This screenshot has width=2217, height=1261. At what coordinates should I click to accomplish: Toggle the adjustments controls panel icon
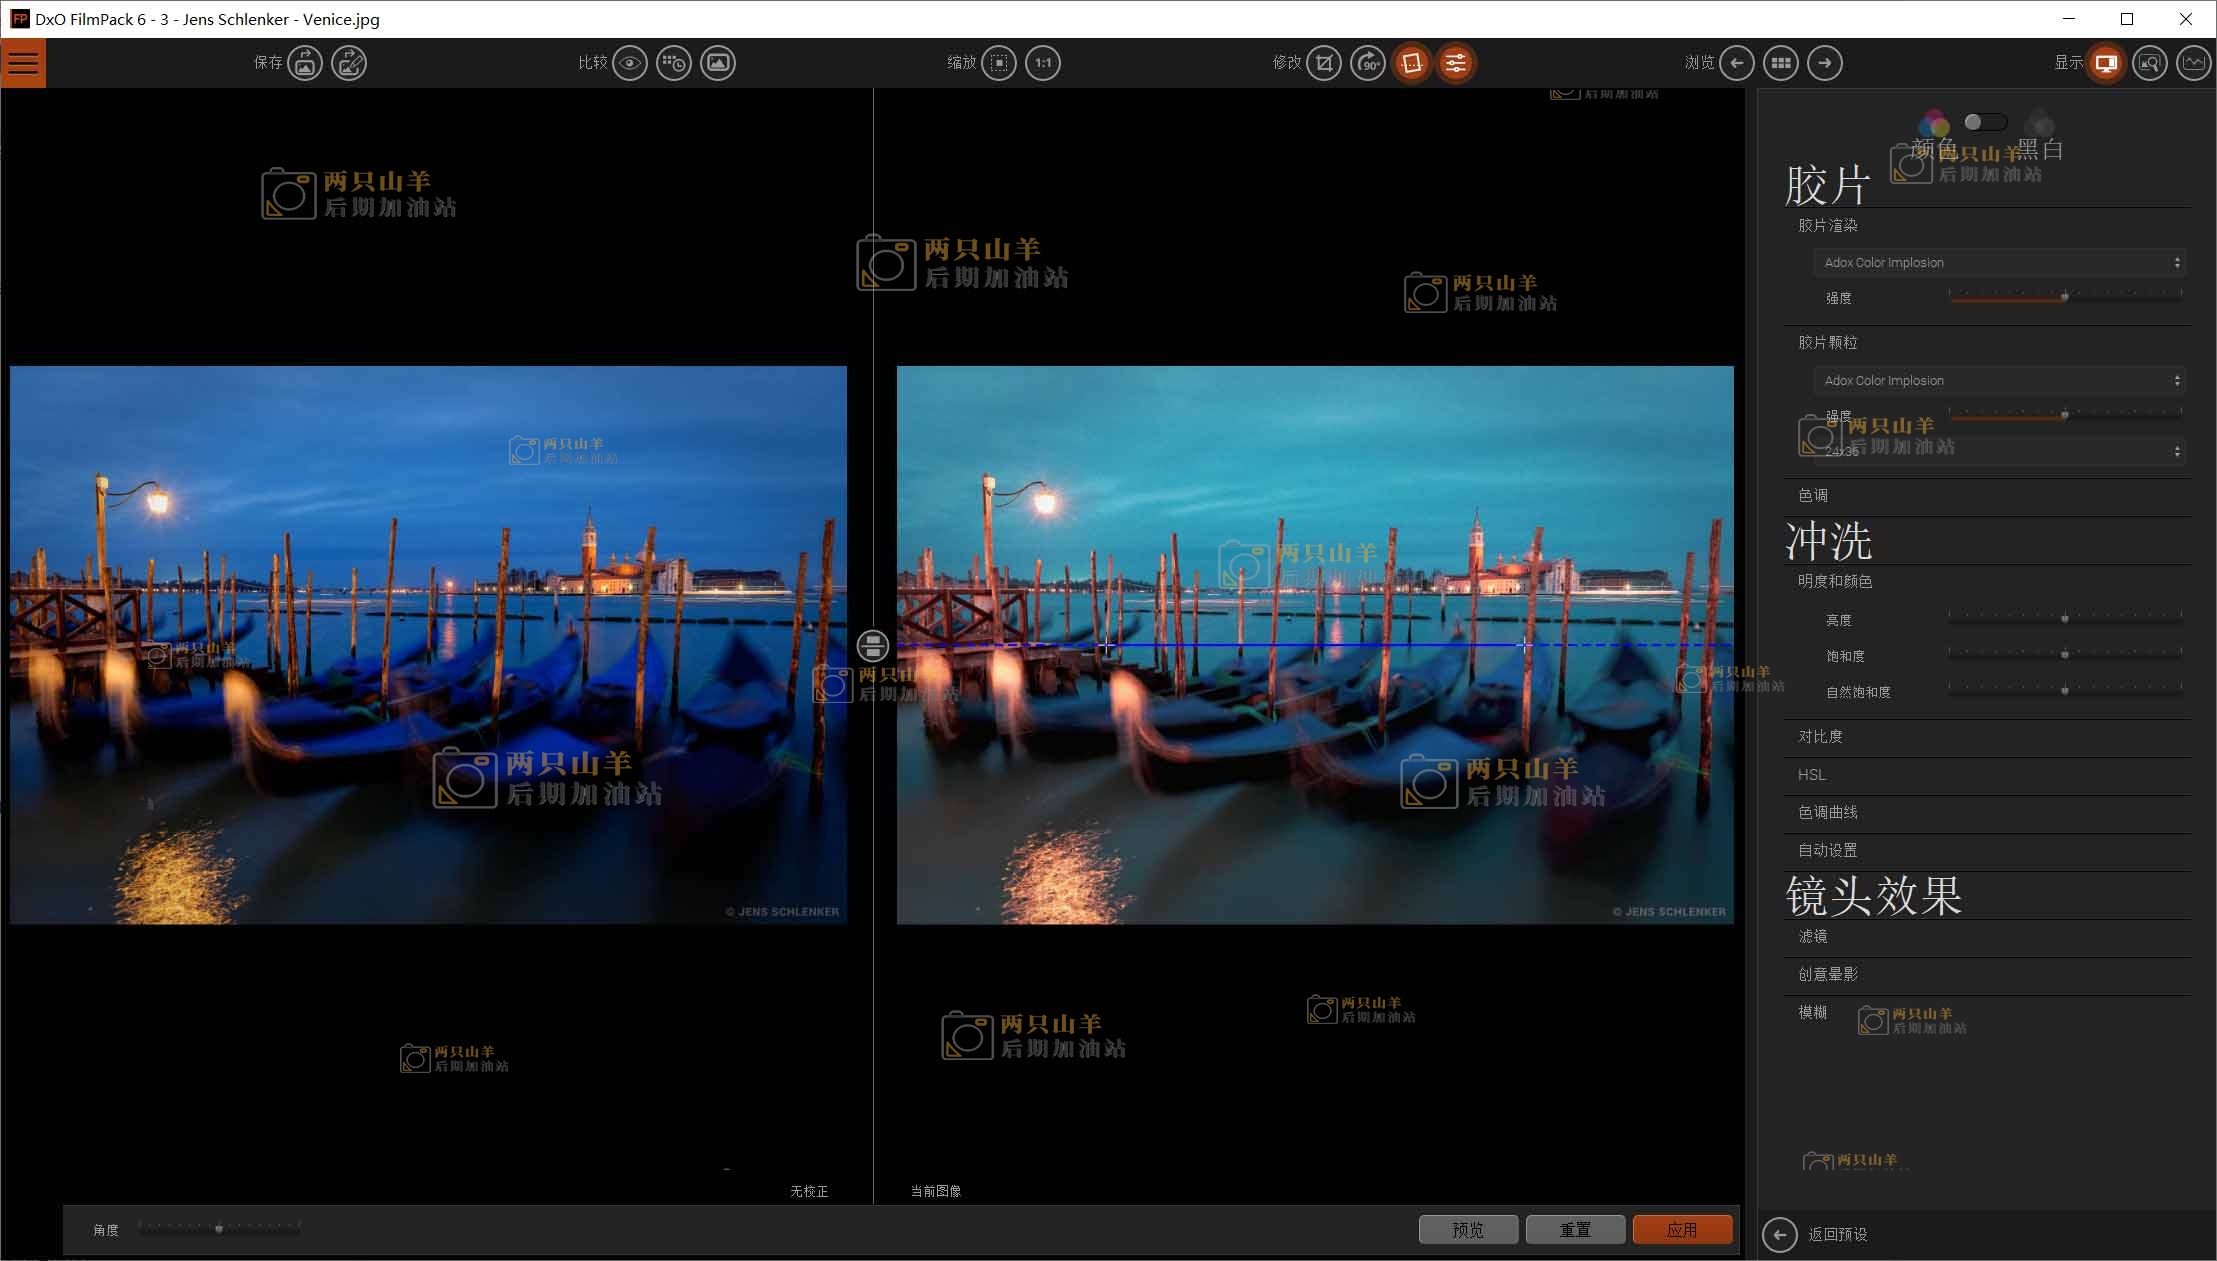pos(1456,63)
